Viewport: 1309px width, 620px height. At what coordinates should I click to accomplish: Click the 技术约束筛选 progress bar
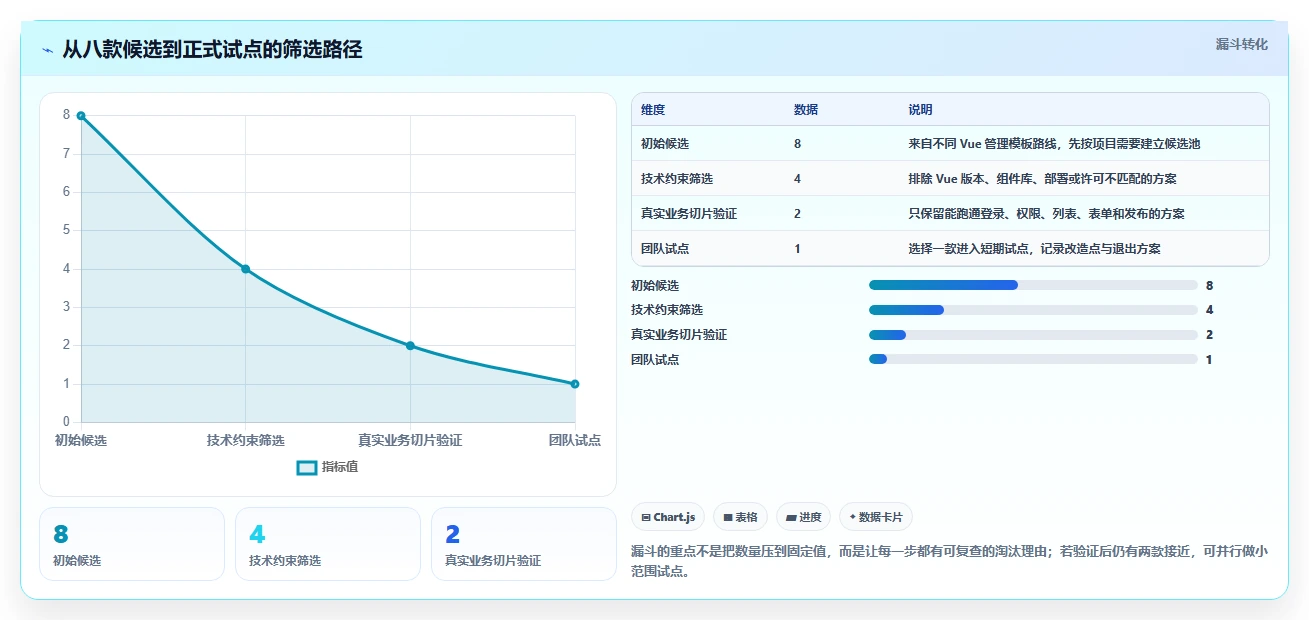(x=1033, y=310)
